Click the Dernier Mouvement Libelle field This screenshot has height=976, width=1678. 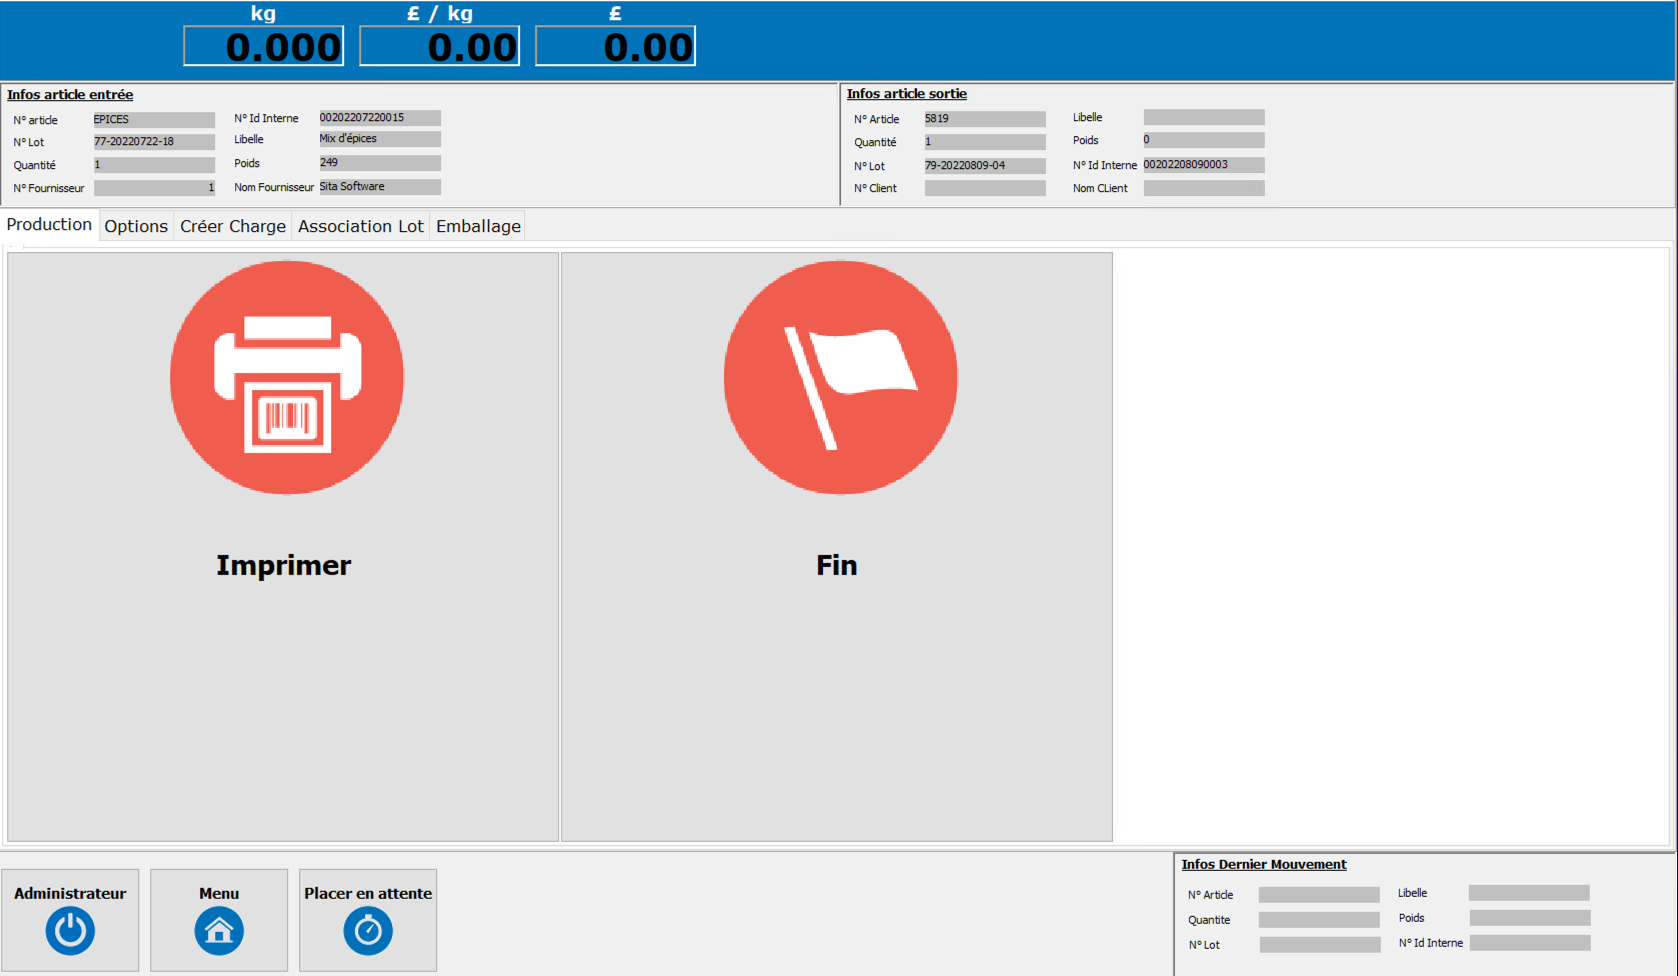[x=1529, y=893]
